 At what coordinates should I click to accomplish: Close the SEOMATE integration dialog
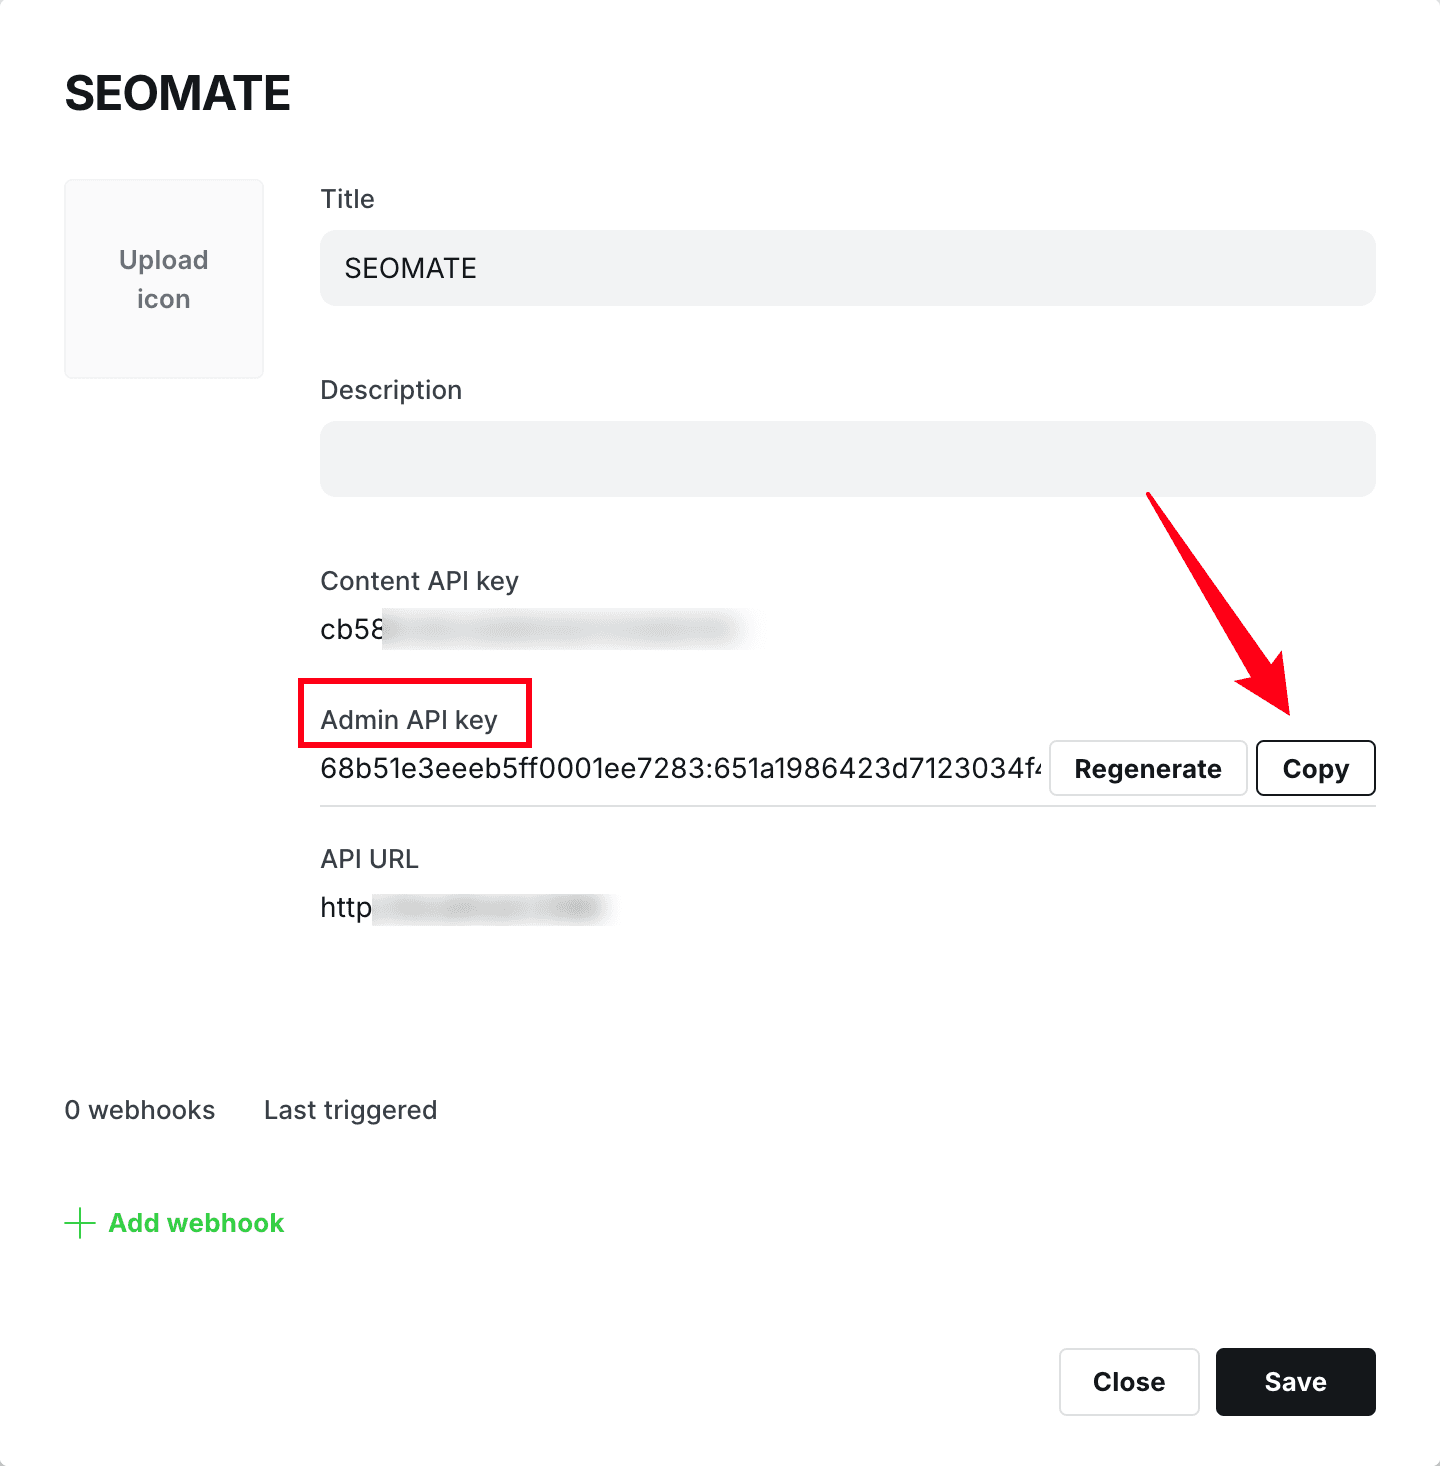pos(1129,1382)
